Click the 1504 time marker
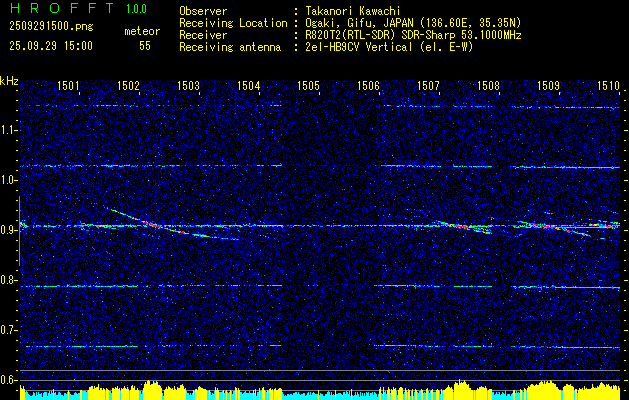 coord(249,85)
